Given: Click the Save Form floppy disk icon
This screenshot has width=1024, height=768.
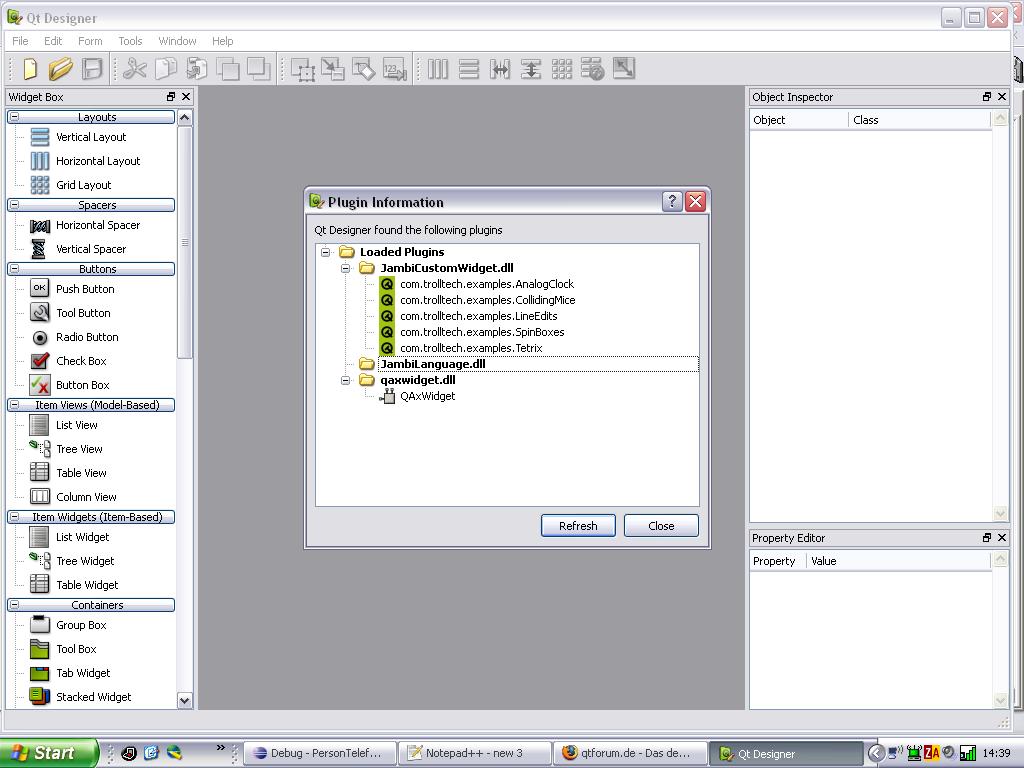Looking at the screenshot, I should pos(92,69).
